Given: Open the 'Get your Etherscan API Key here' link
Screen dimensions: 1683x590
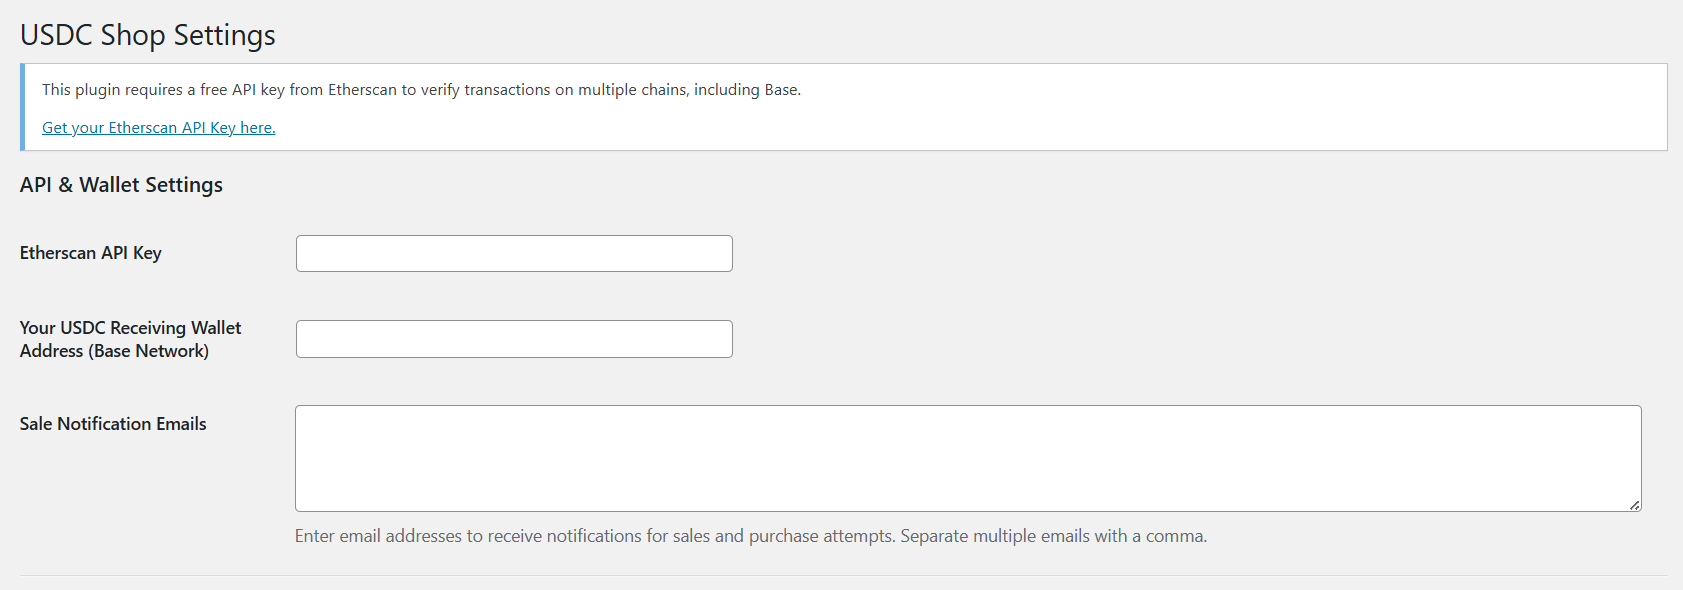Looking at the screenshot, I should (158, 127).
